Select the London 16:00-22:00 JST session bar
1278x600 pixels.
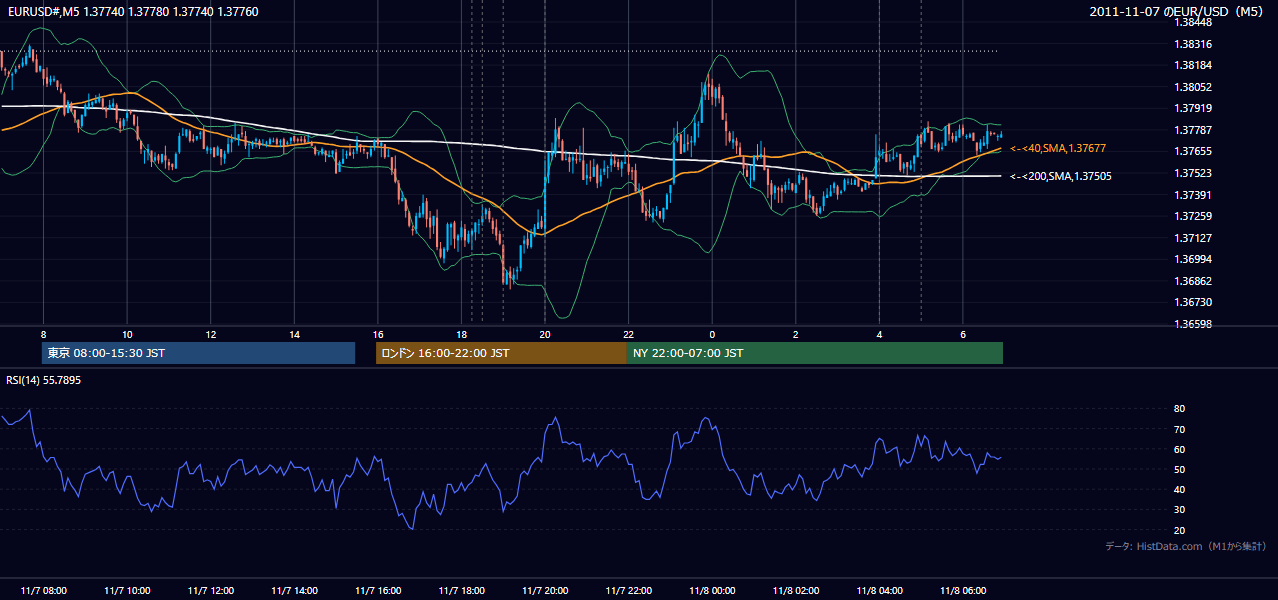click(501, 353)
